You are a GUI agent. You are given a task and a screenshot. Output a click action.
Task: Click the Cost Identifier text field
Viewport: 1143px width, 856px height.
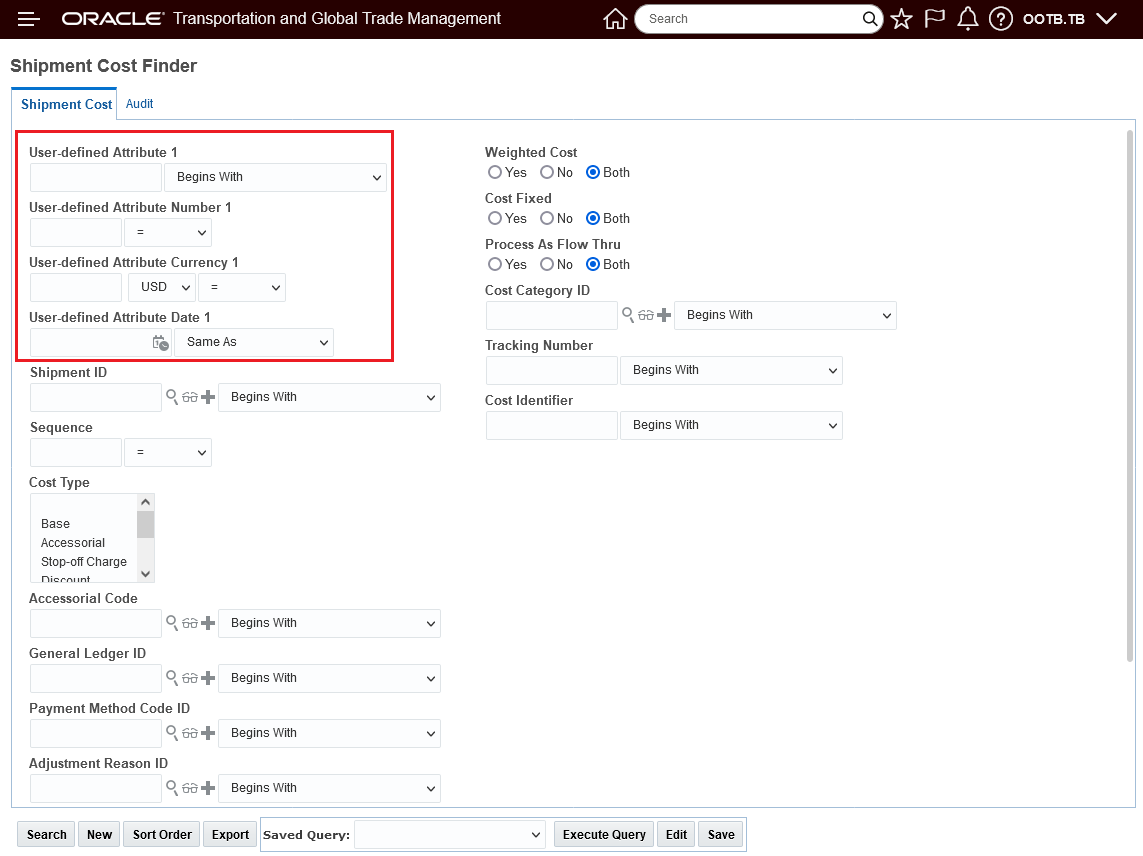551,425
